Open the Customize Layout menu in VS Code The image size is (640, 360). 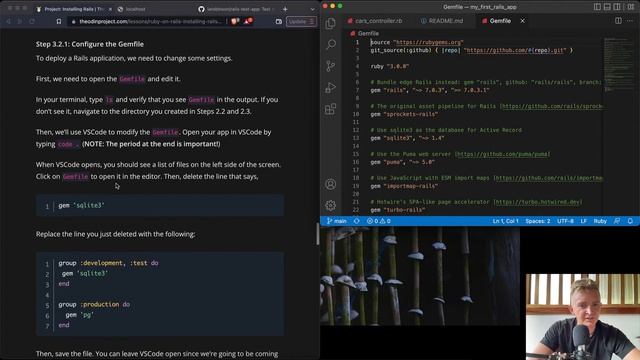click(630, 7)
